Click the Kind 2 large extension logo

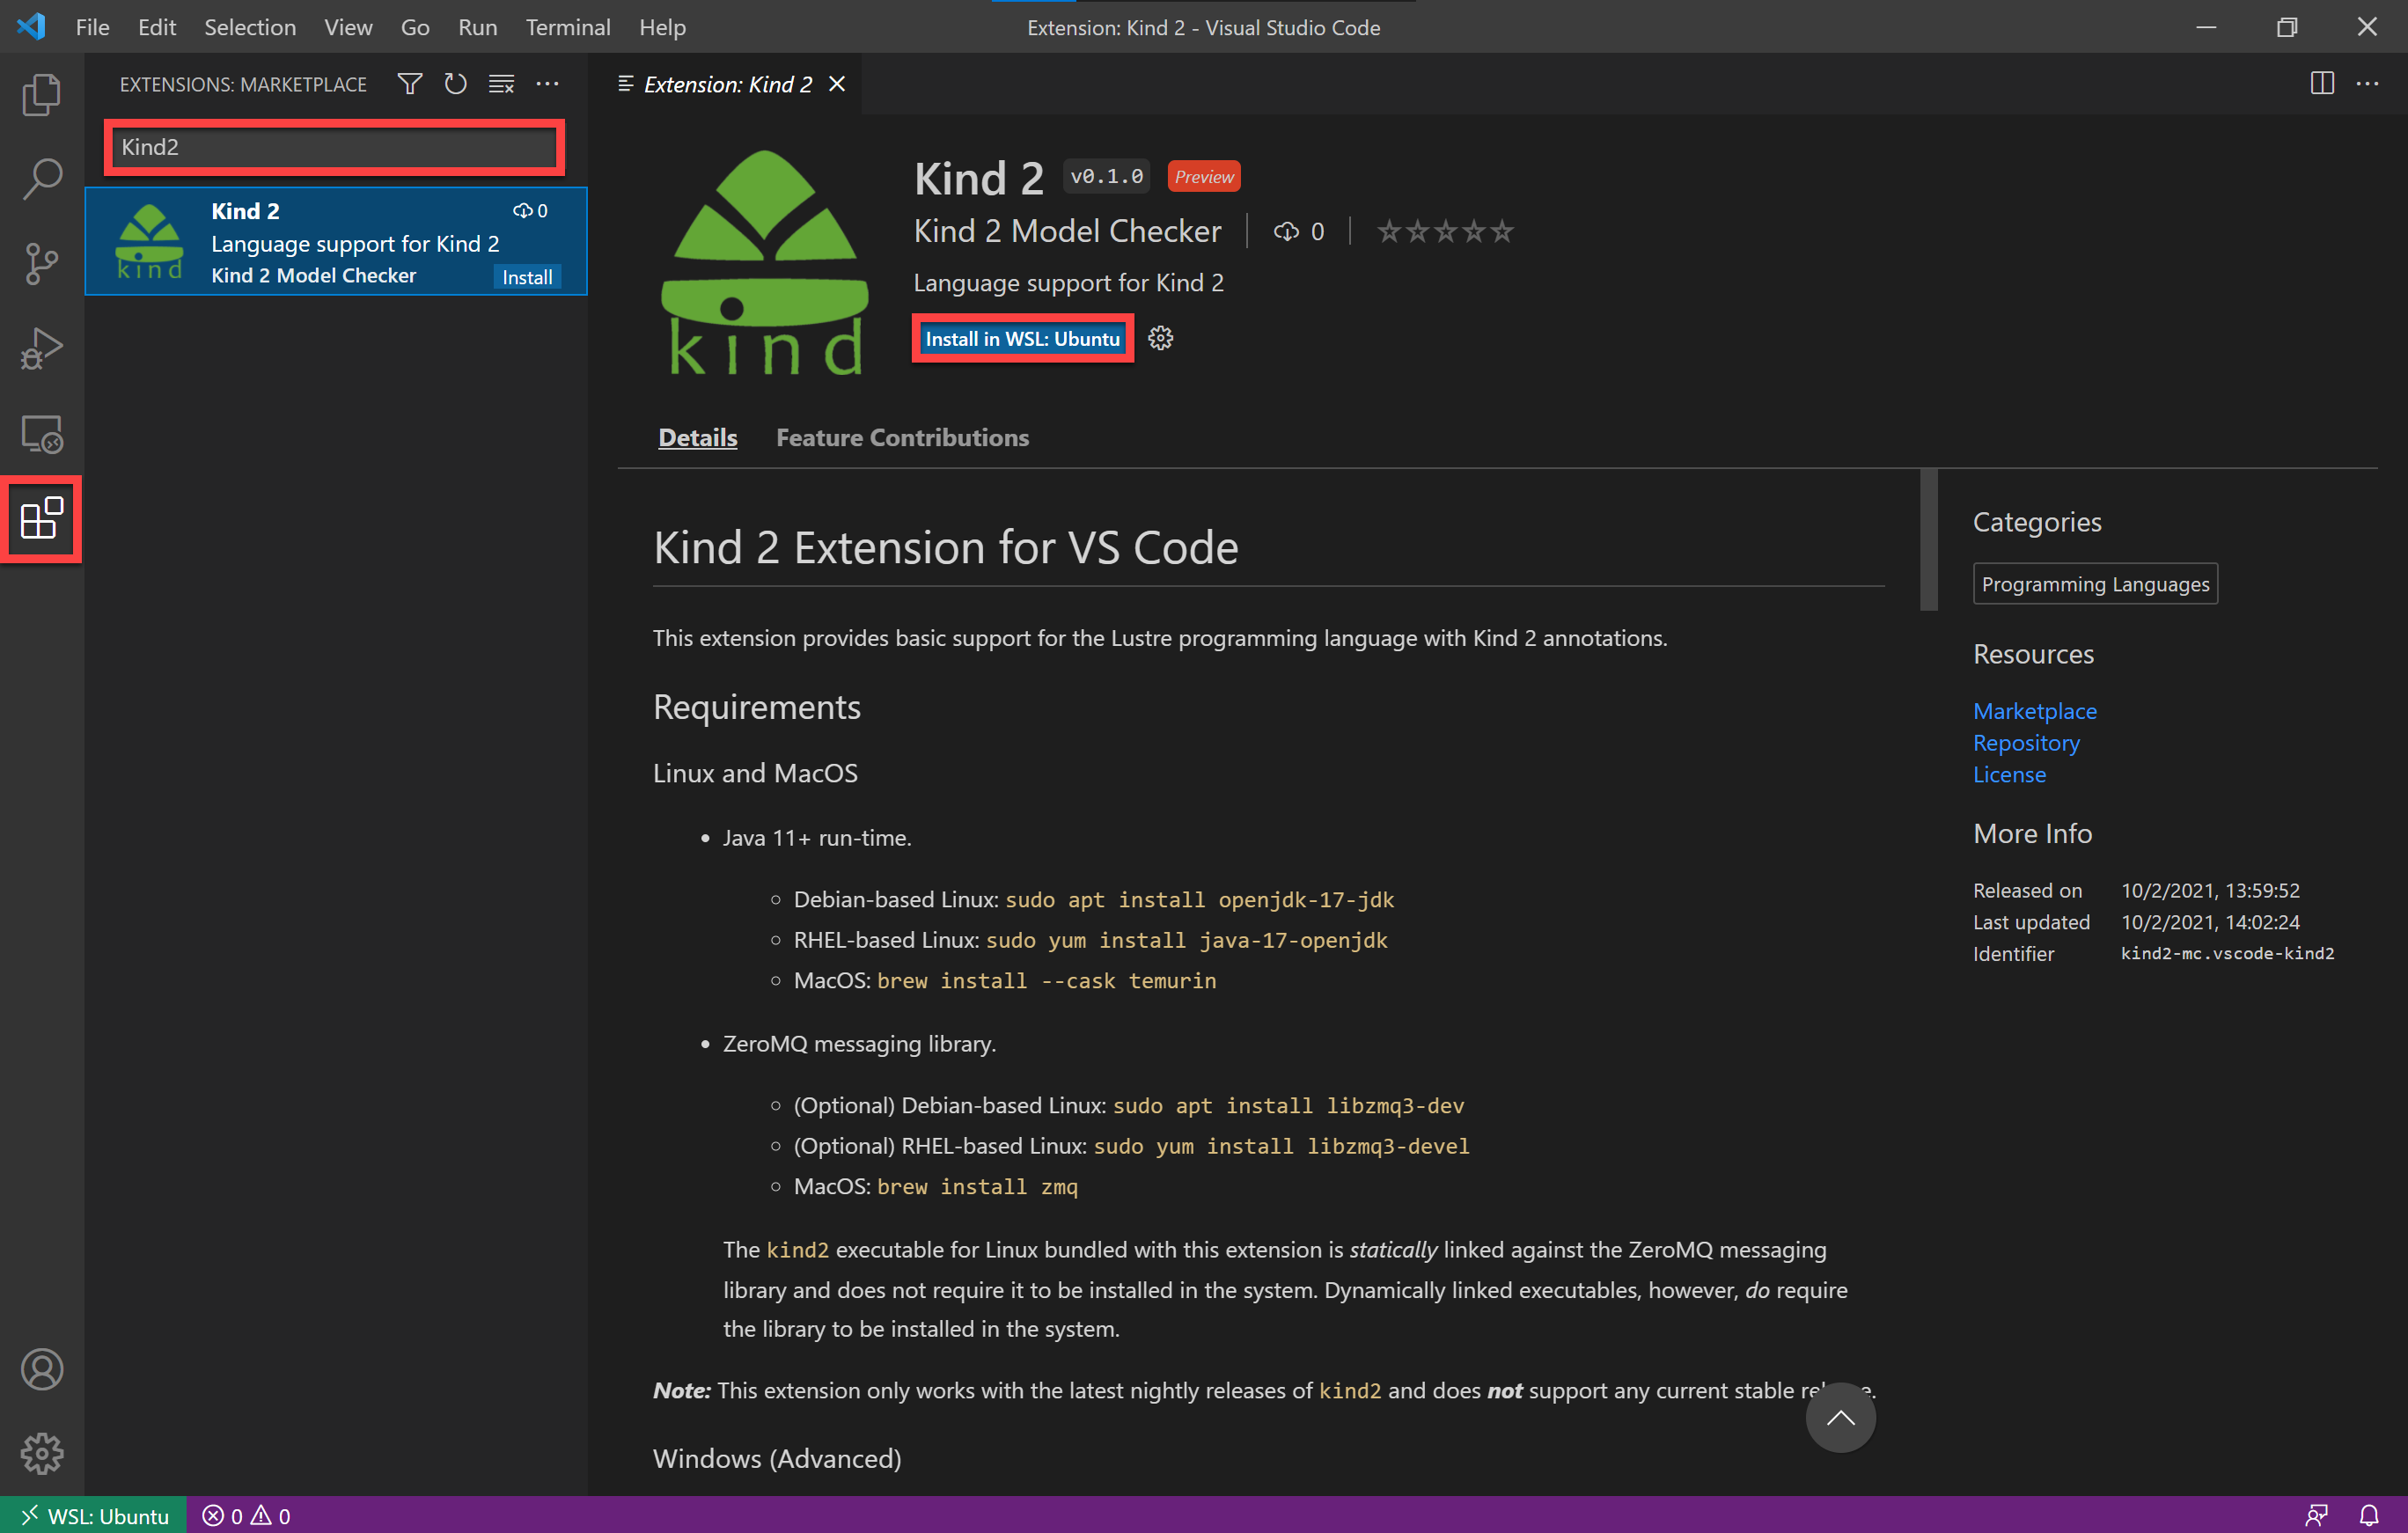point(765,262)
